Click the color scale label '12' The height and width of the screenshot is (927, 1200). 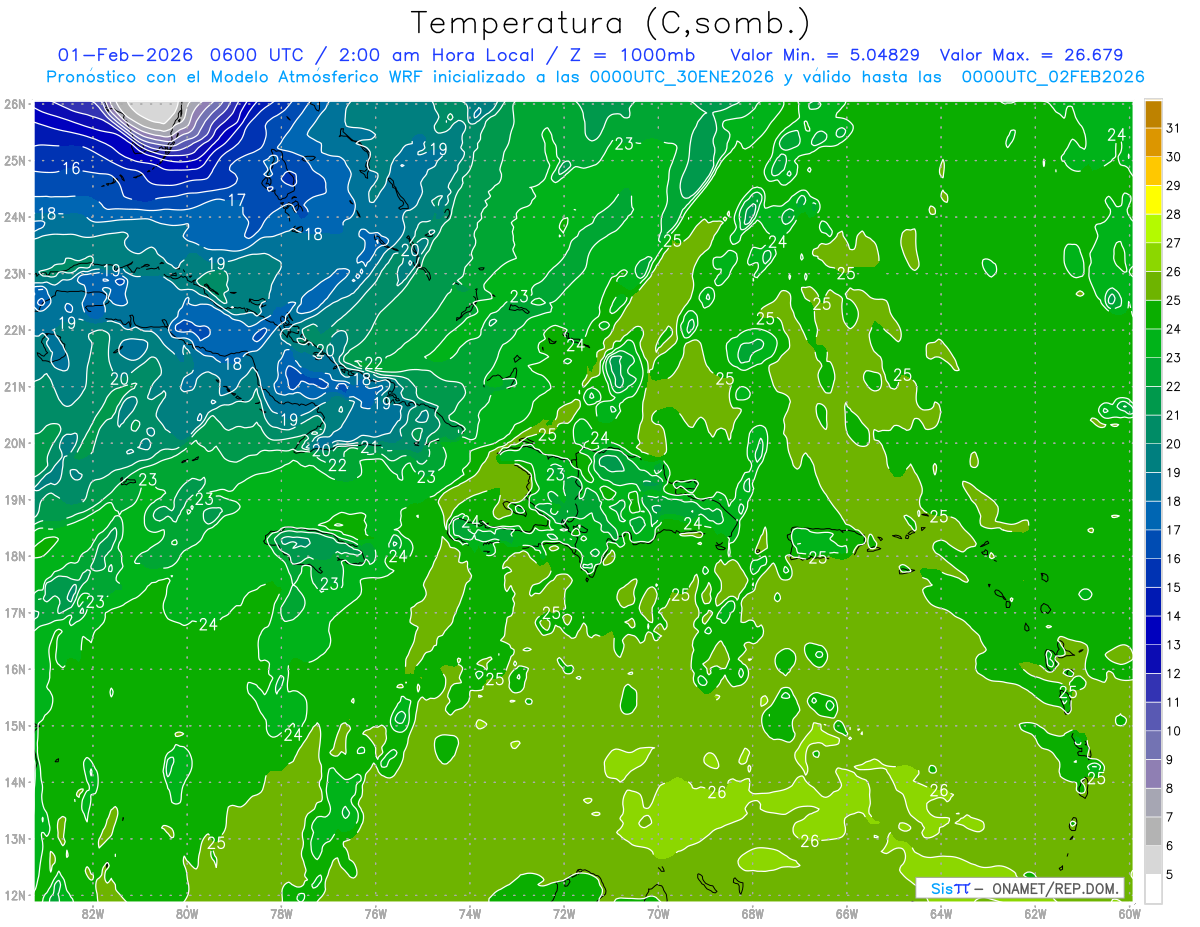tap(1173, 673)
